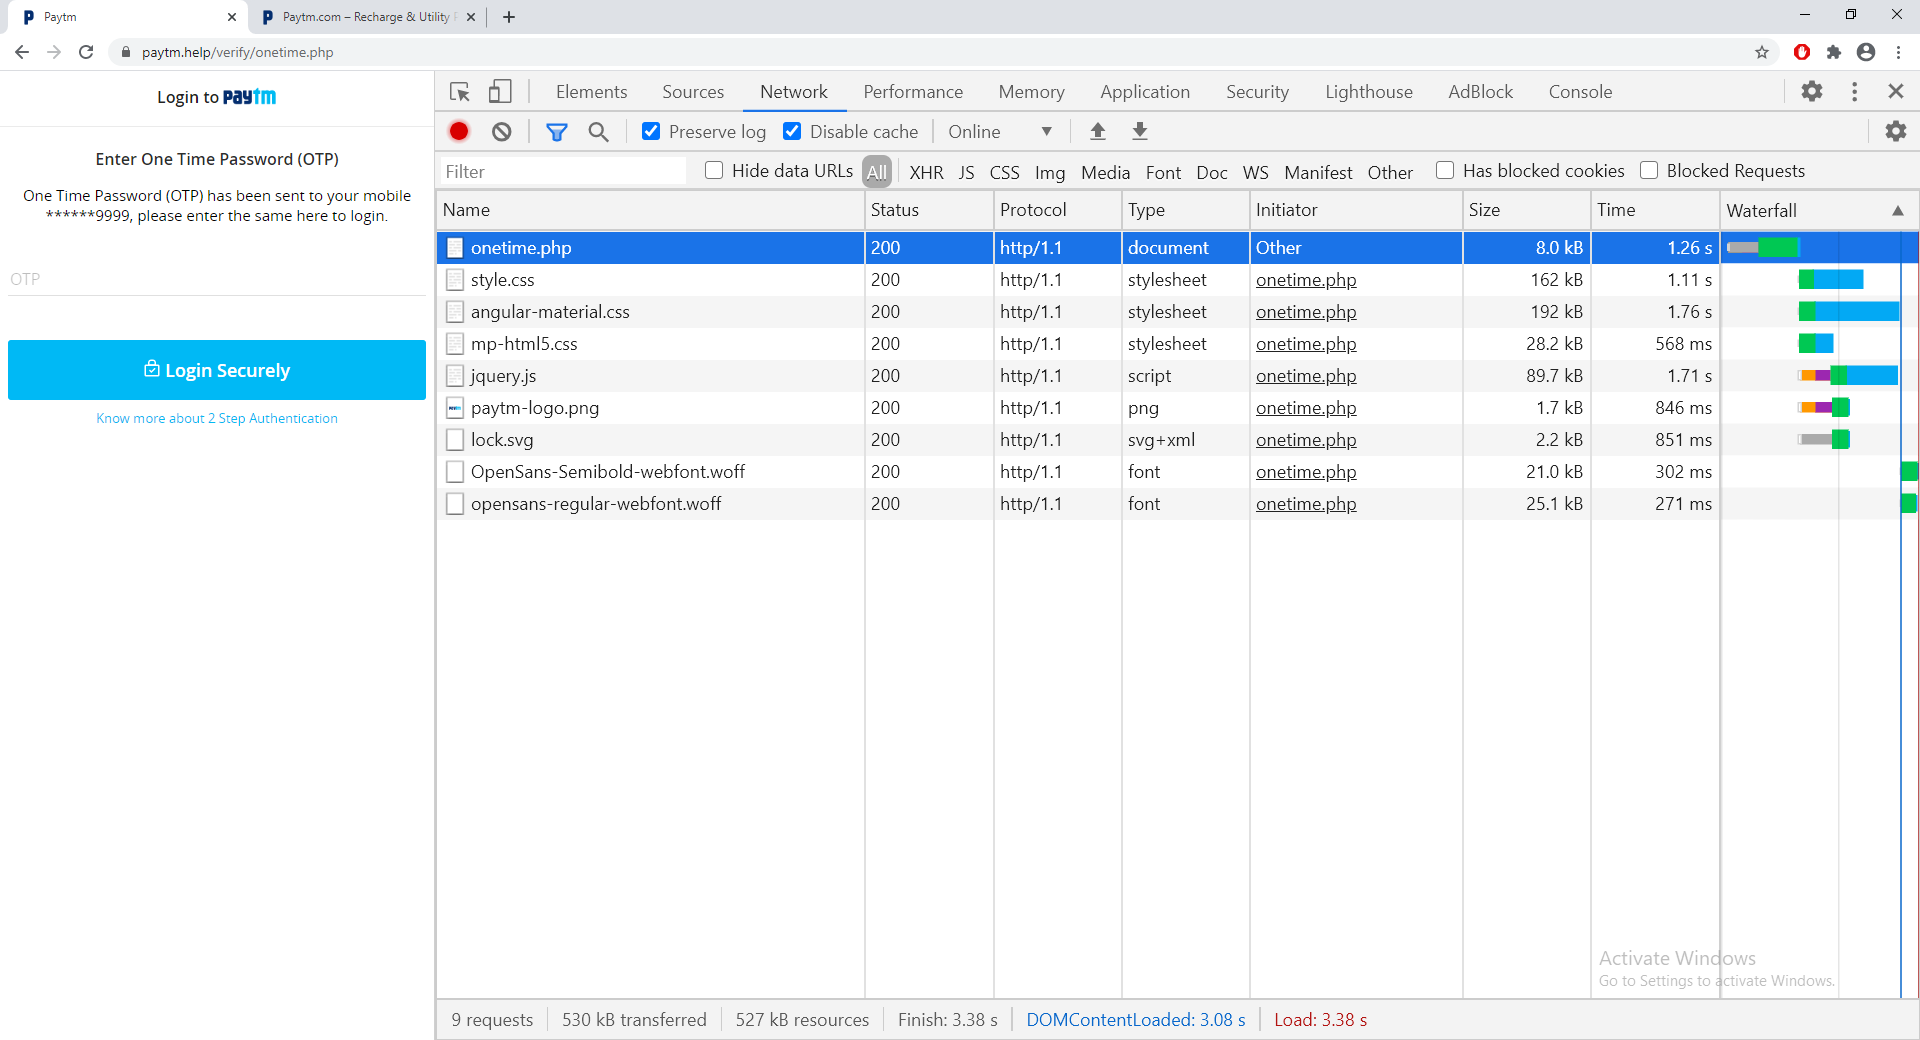Open Chrome three-dot menu
1920x1040 pixels.
click(x=1899, y=52)
